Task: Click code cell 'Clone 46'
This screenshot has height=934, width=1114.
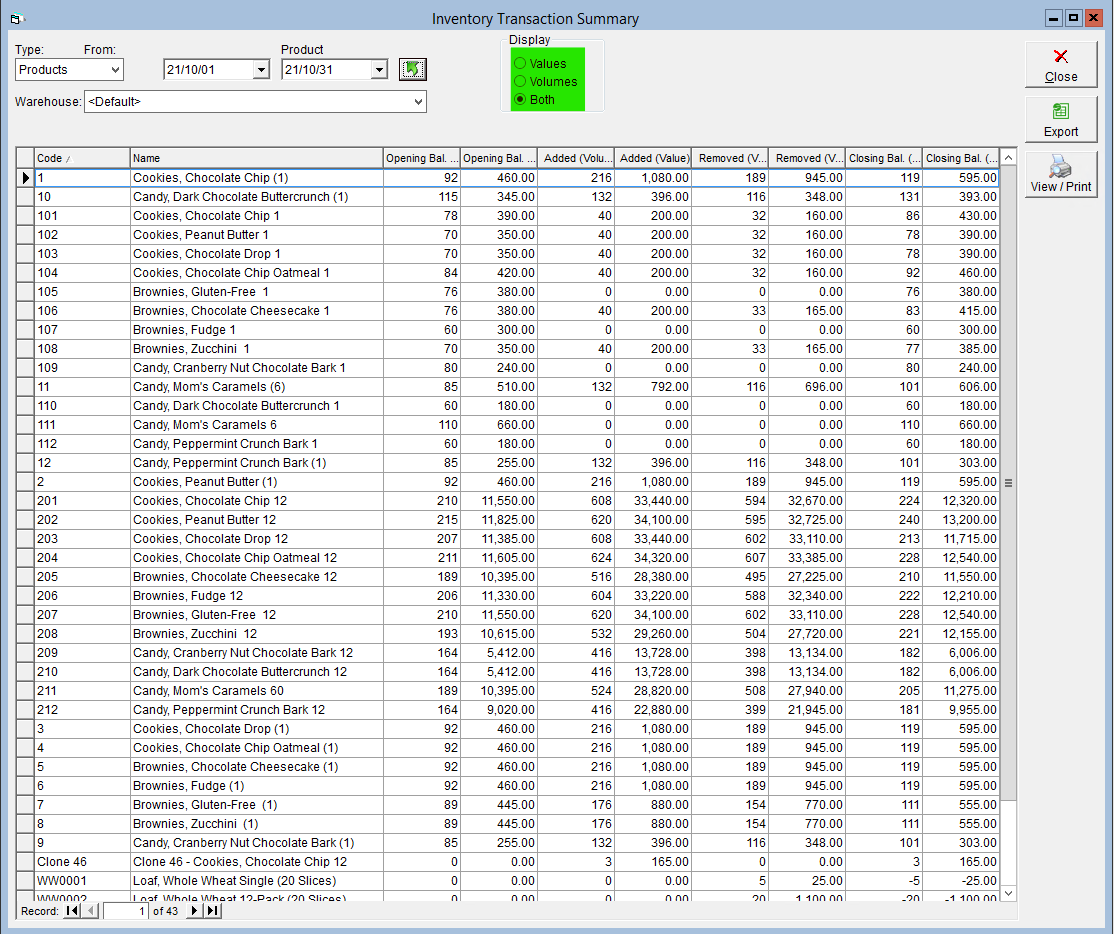Action: click(x=82, y=862)
